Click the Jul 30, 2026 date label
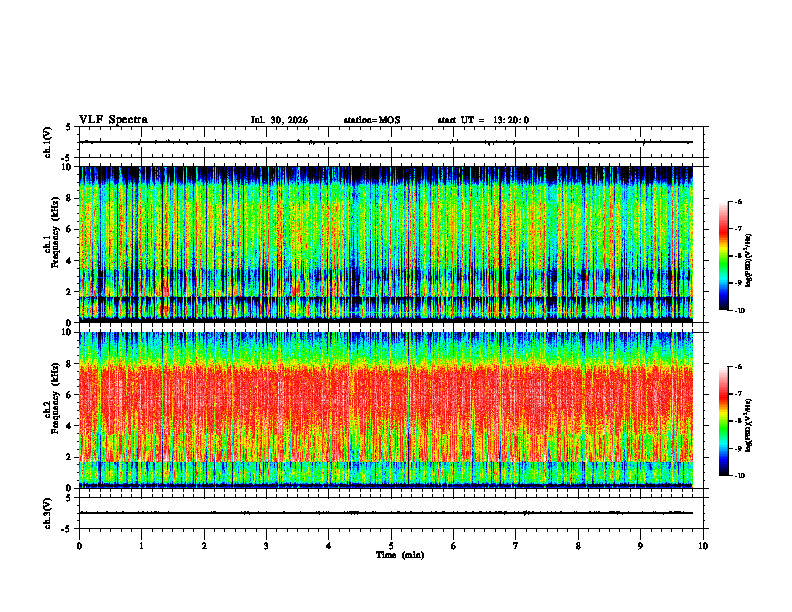The image size is (792, 612). point(279,120)
